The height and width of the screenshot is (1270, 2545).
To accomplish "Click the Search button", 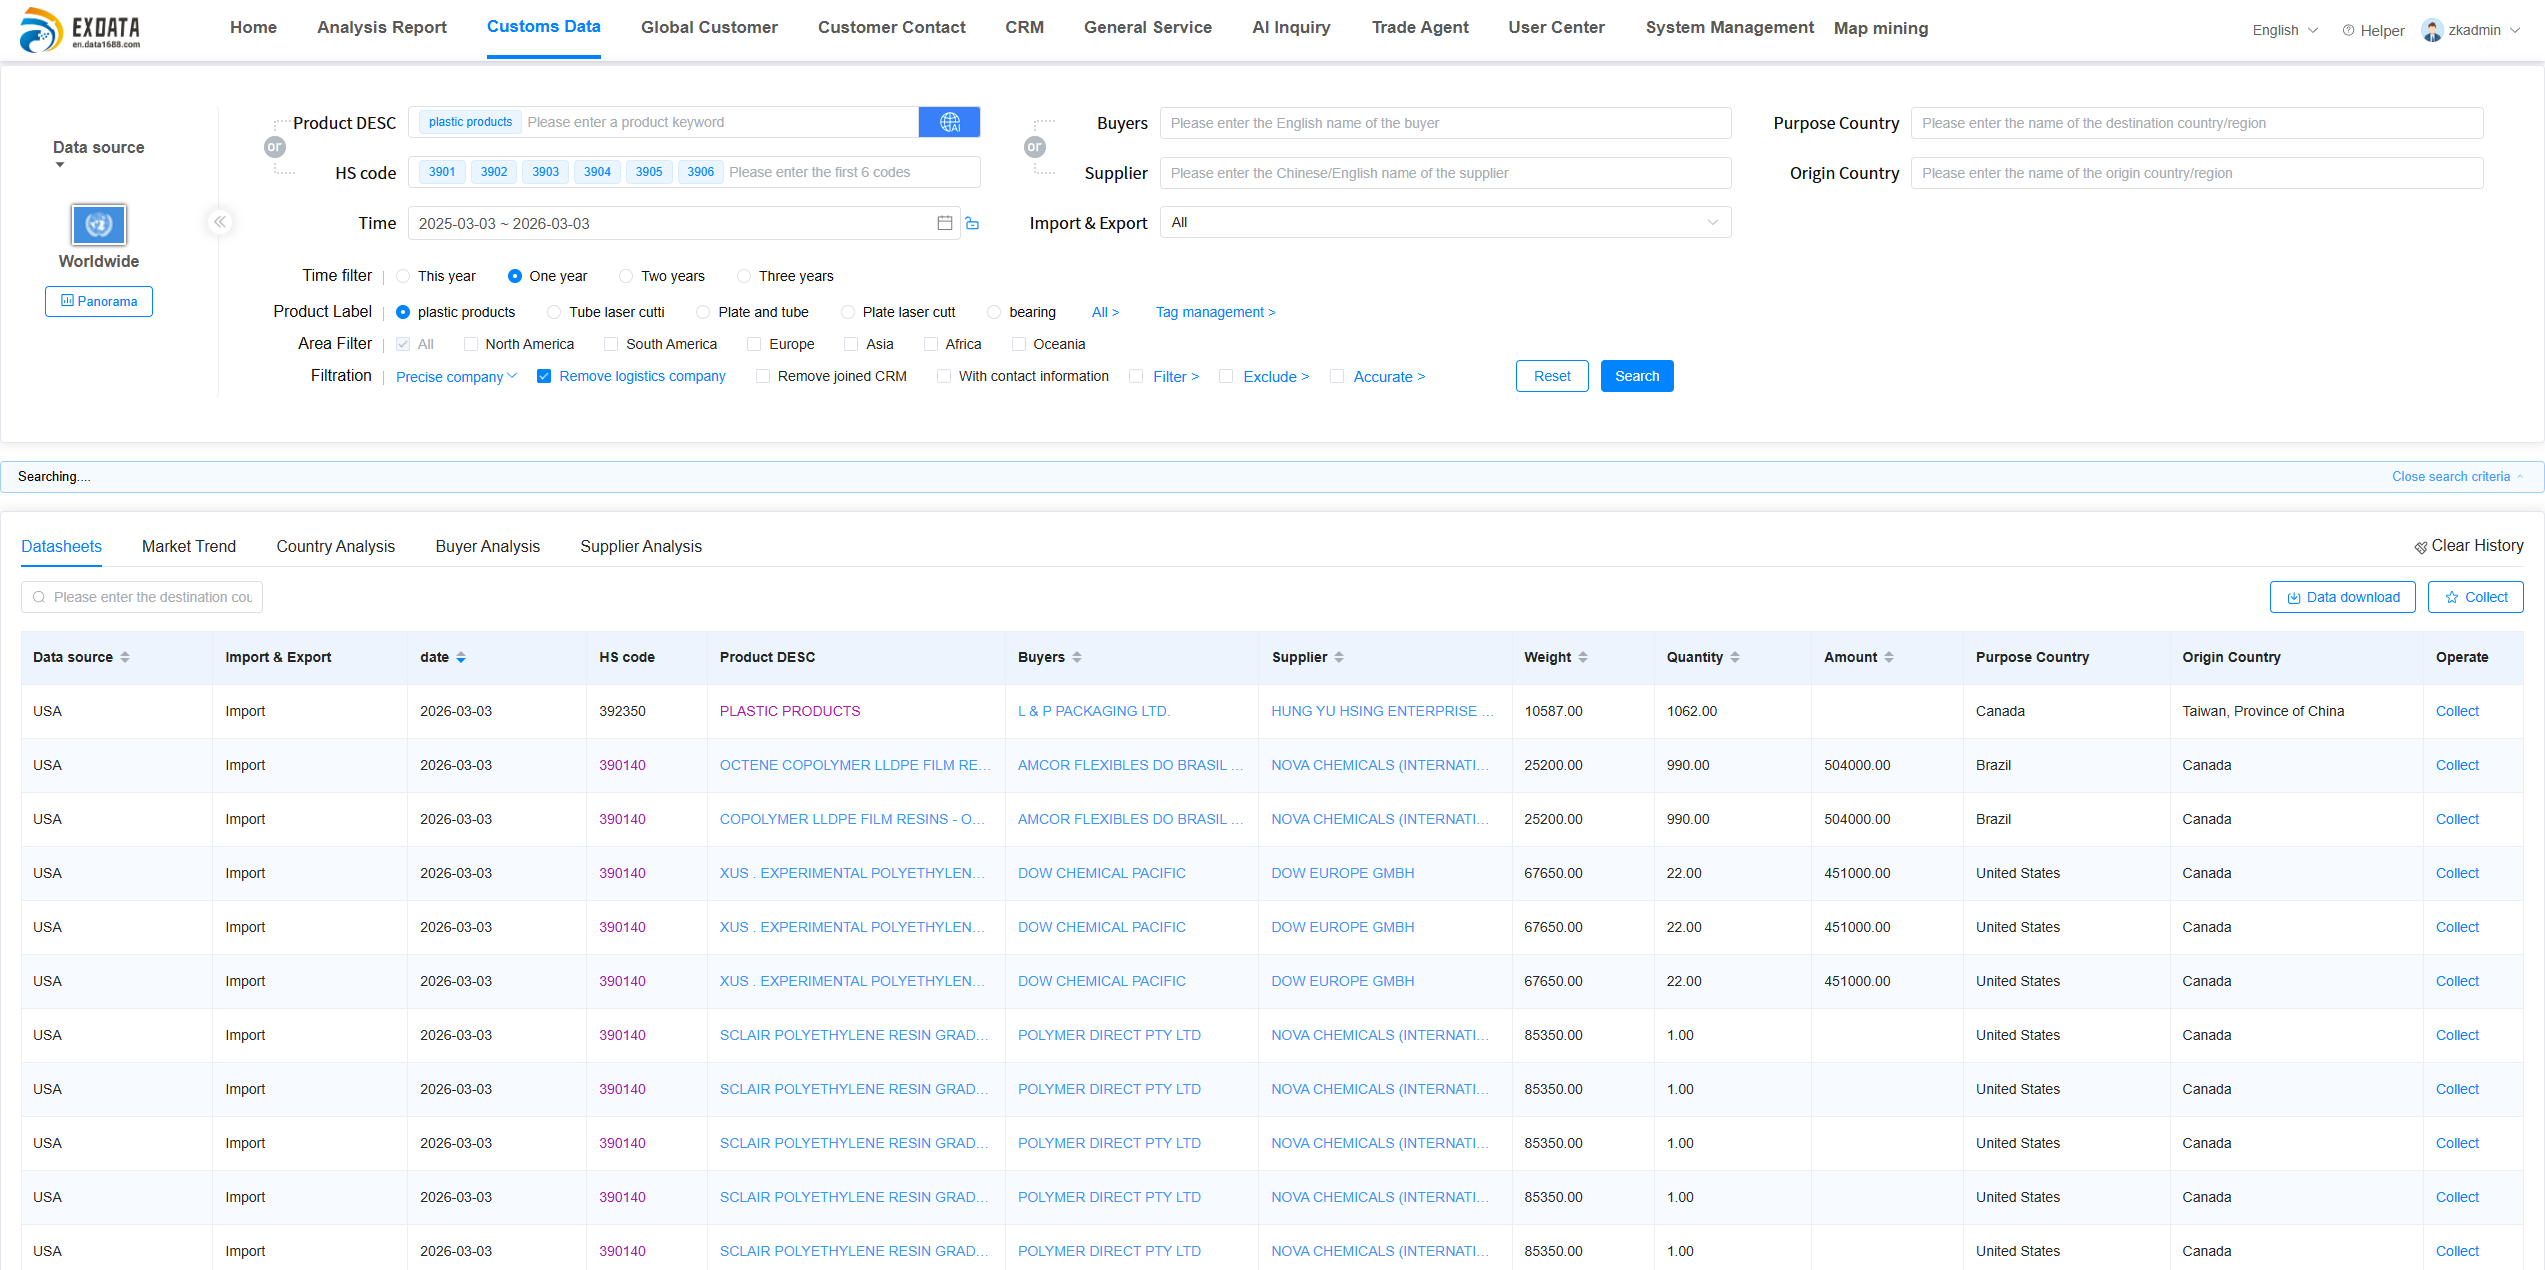I will pyautogui.click(x=1636, y=376).
